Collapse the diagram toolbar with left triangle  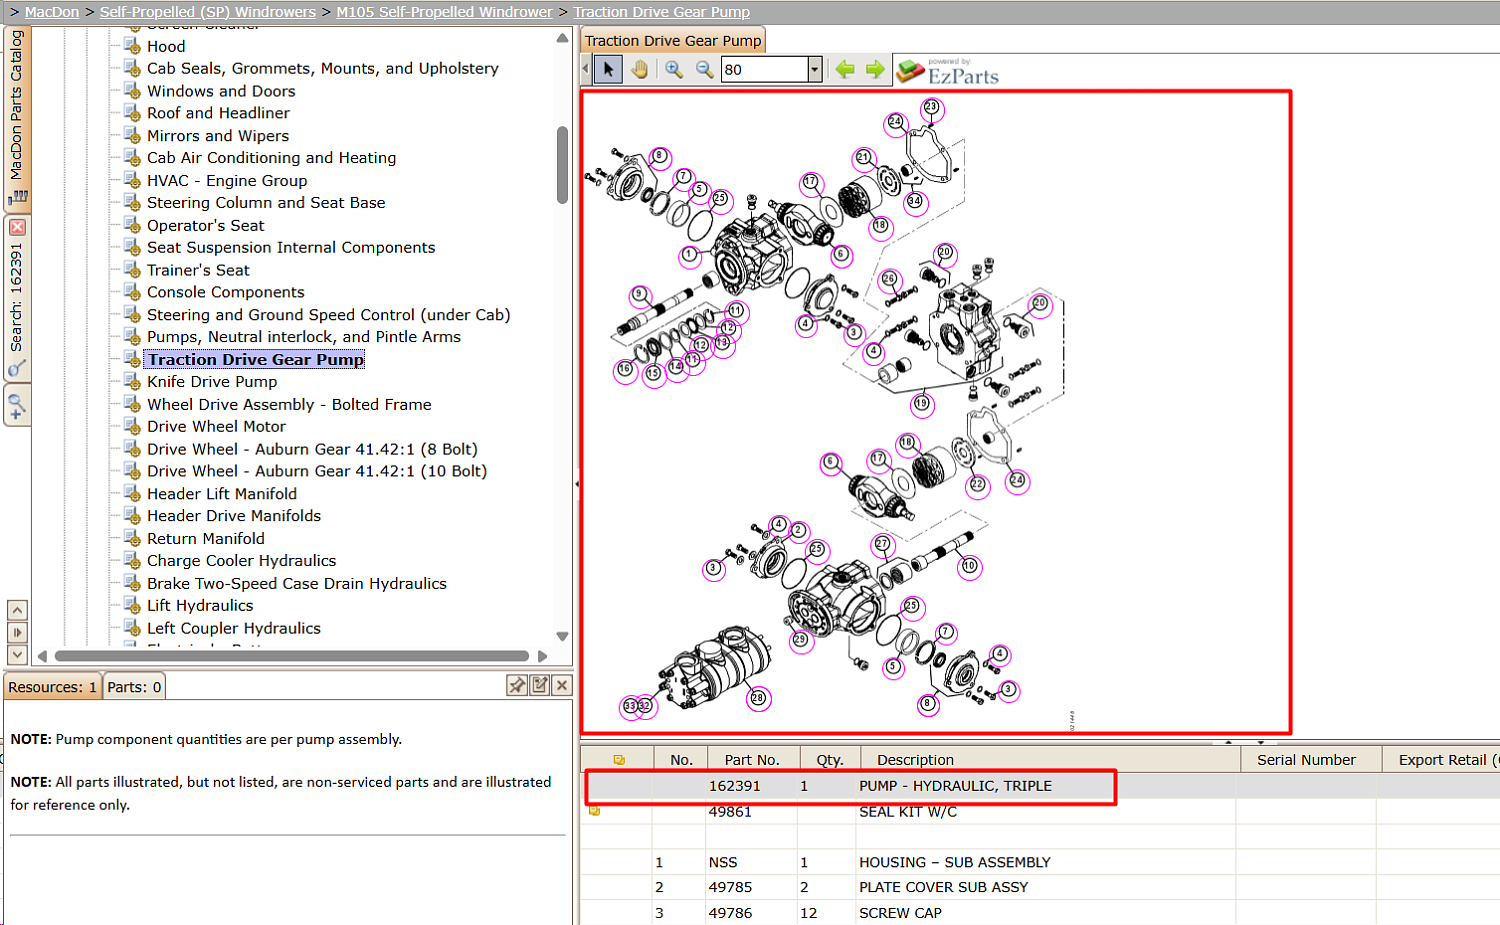coord(586,69)
